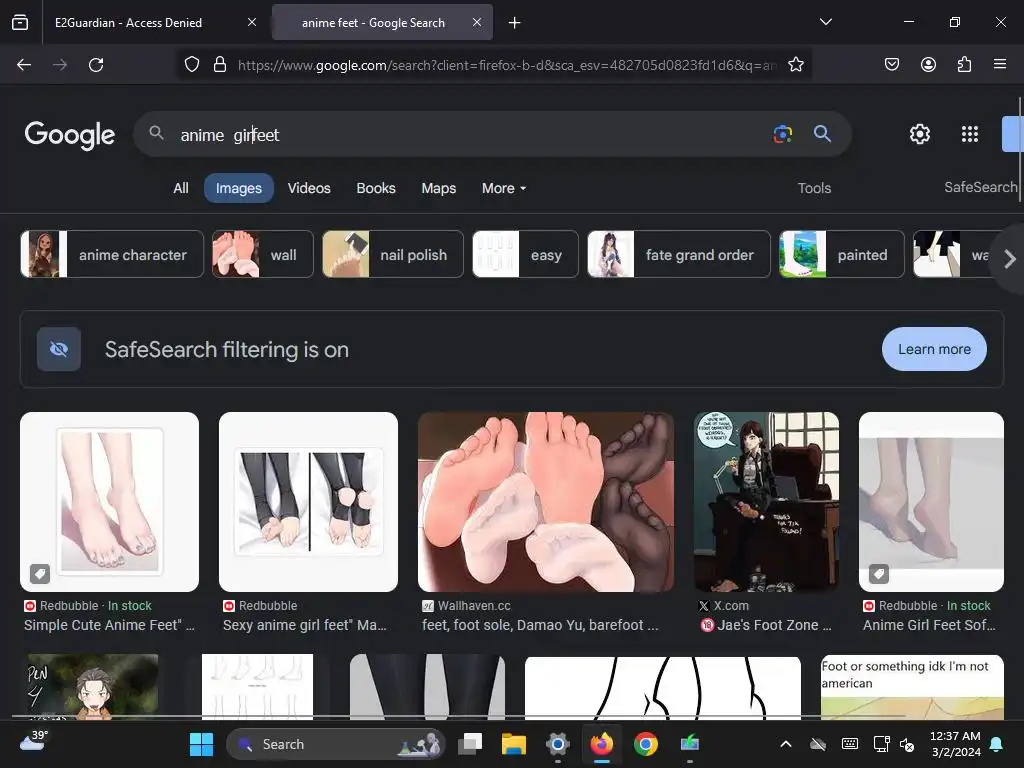Launch File Explorer from the taskbar
The height and width of the screenshot is (768, 1024).
coord(514,744)
